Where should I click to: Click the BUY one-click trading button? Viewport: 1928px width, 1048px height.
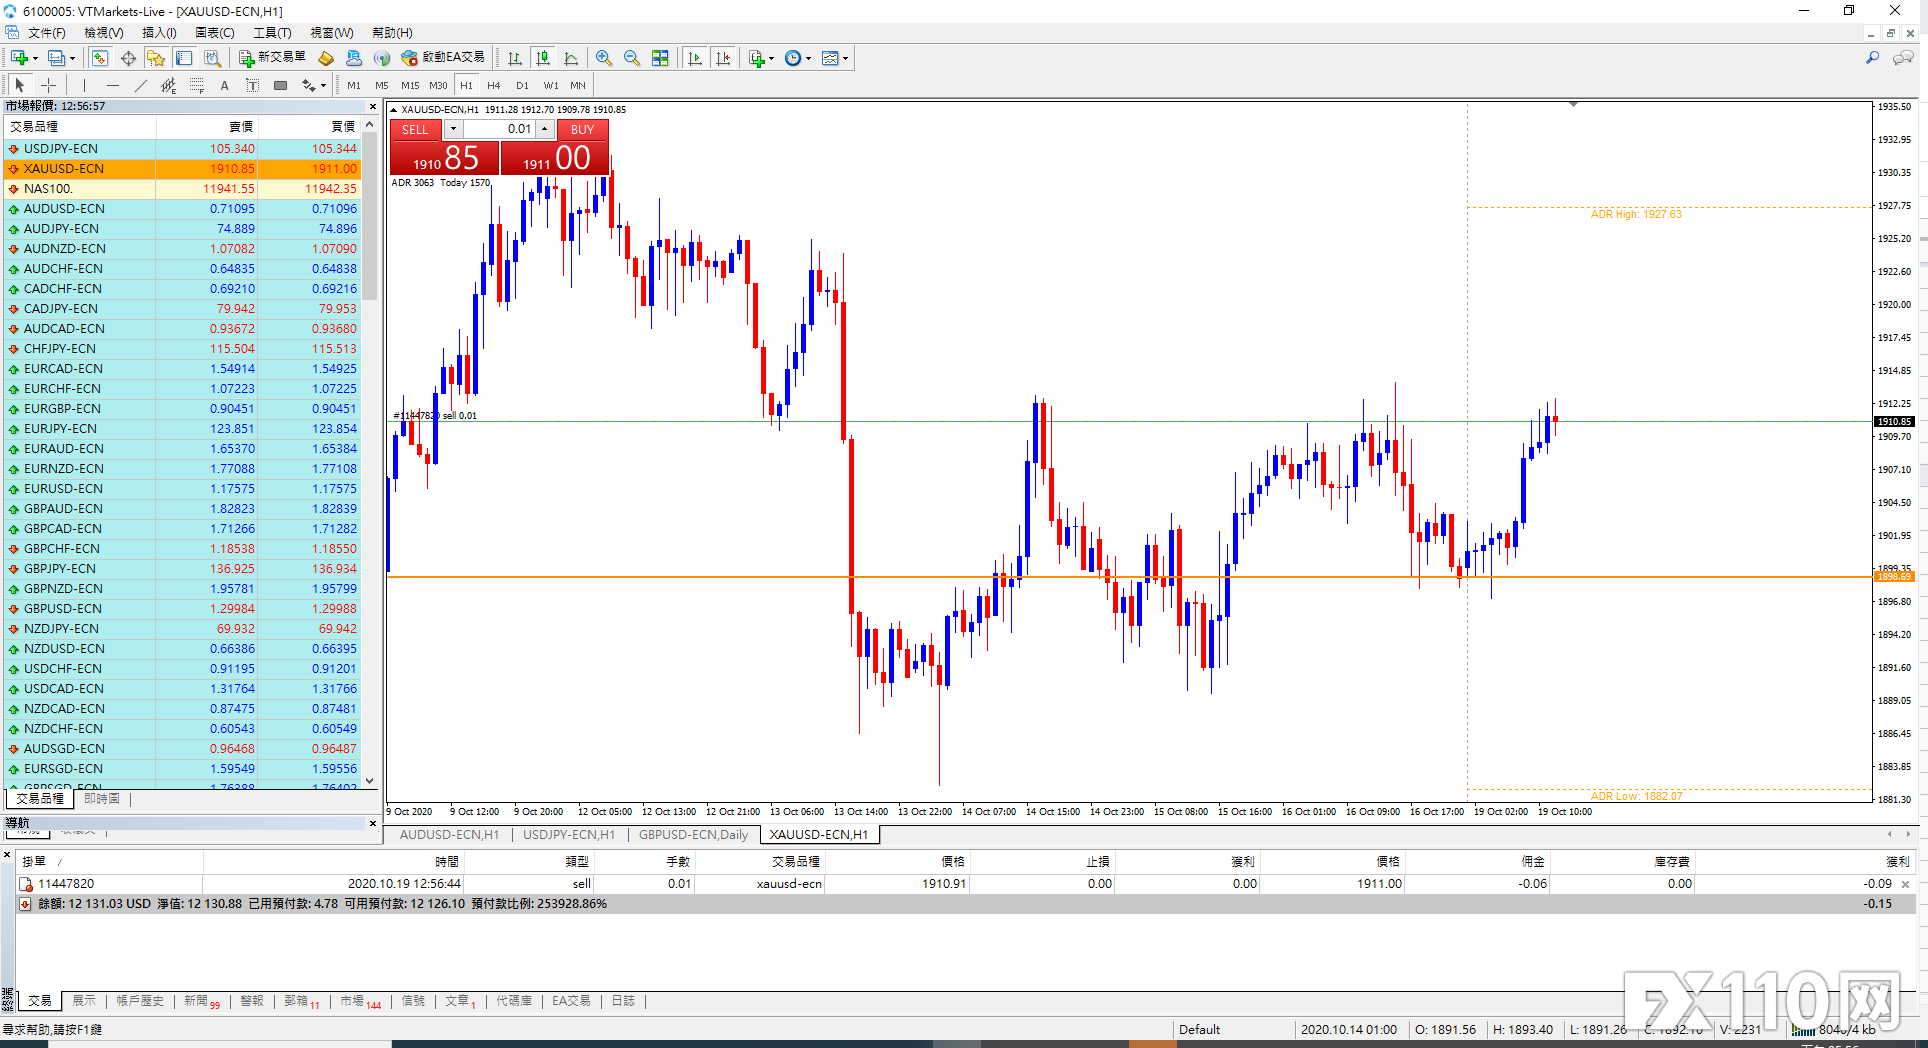(582, 130)
